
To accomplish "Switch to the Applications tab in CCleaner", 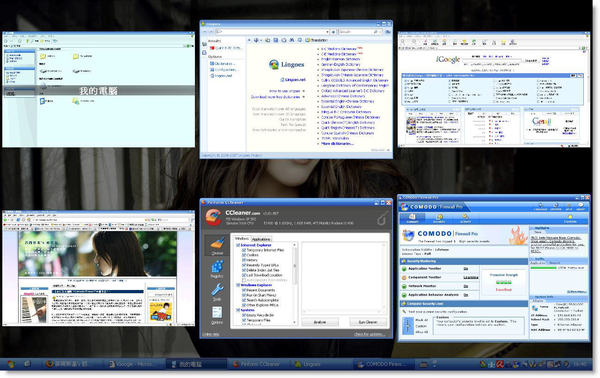I will tap(261, 239).
